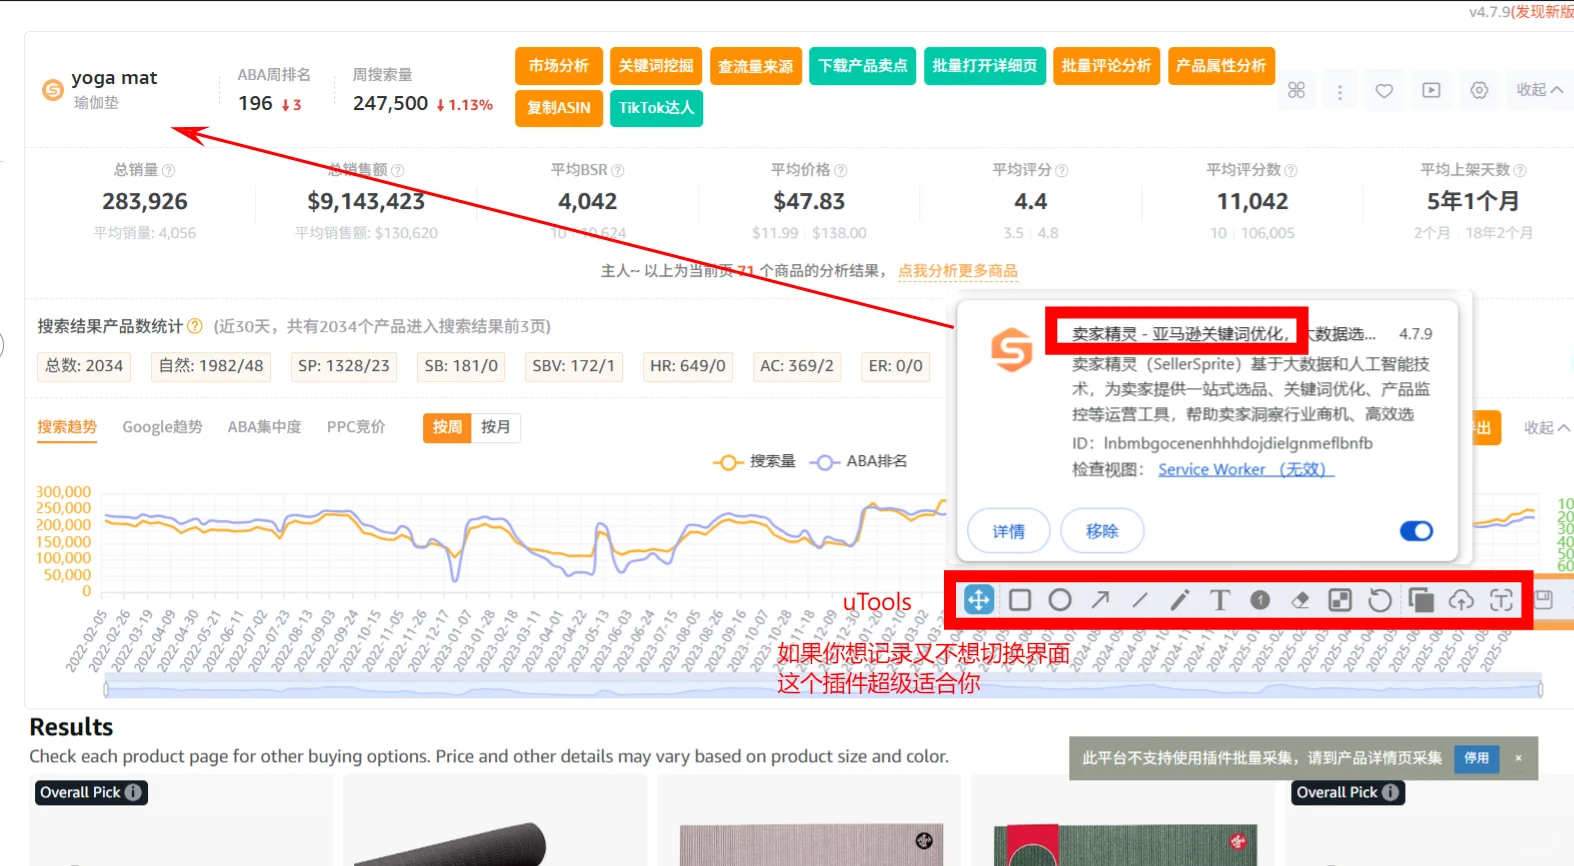The height and width of the screenshot is (866, 1574).
Task: Open the ABA集中度 tab
Action: click(264, 427)
